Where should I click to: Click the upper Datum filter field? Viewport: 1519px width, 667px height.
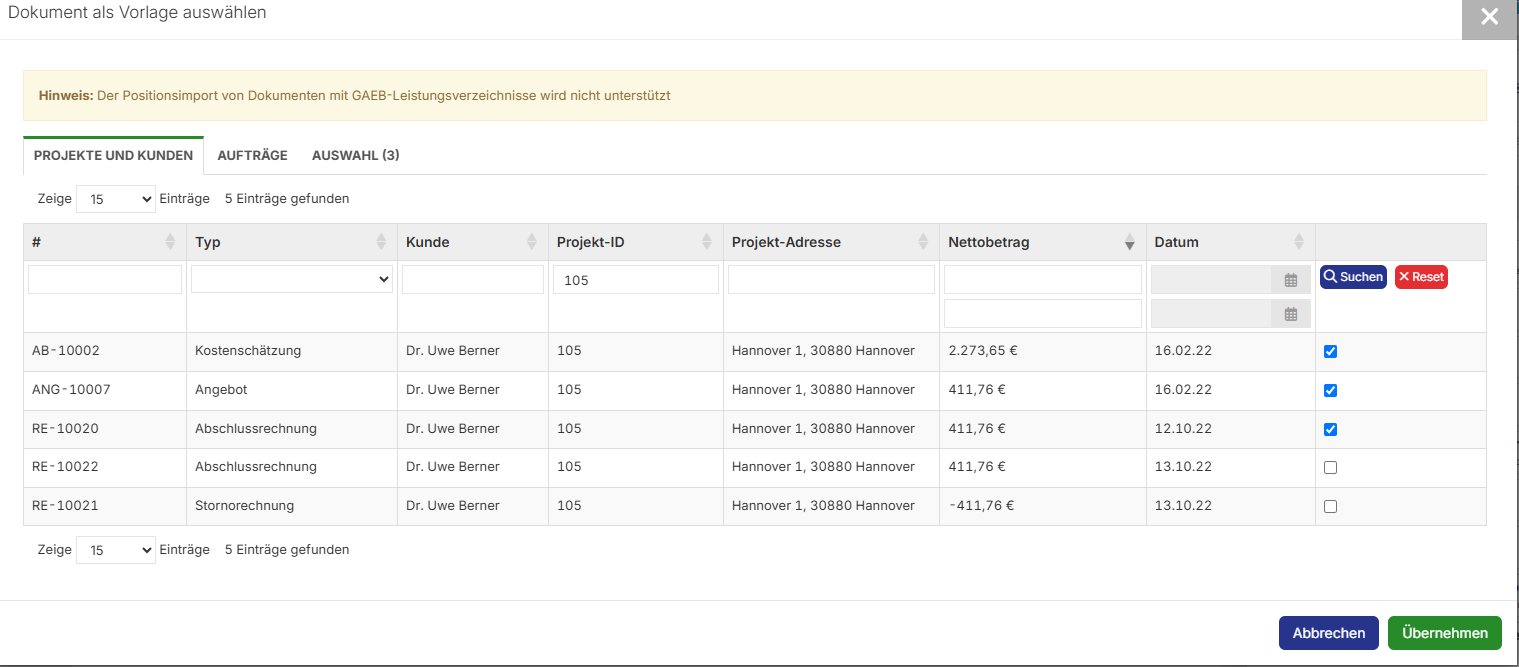[x=1211, y=280]
